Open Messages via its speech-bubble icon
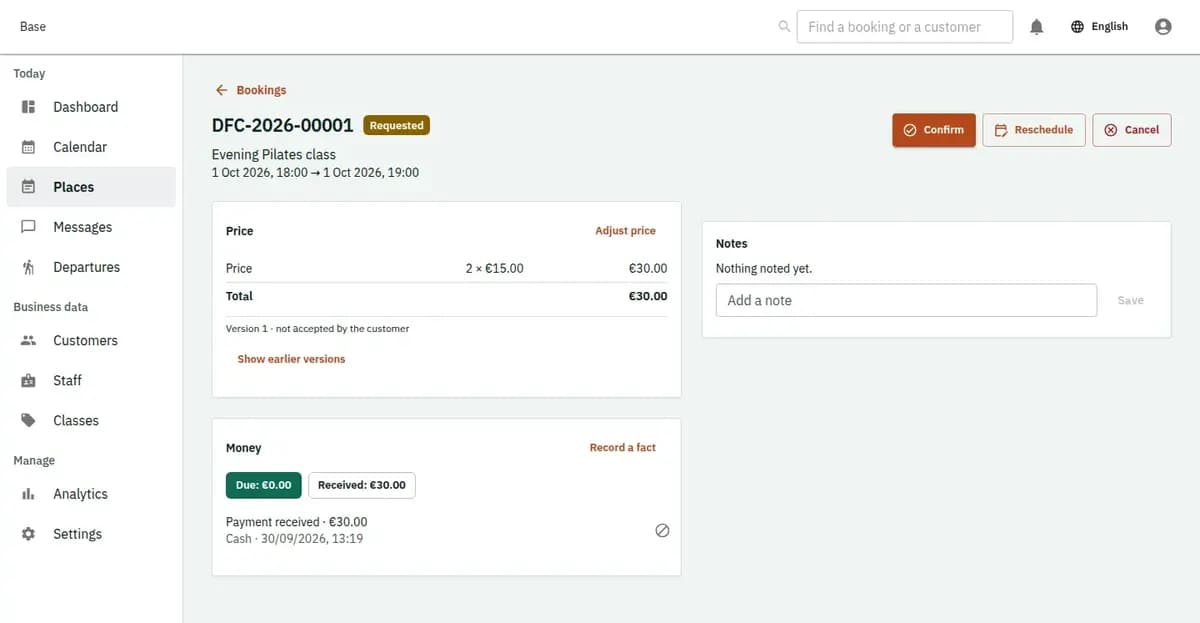 pyautogui.click(x=29, y=227)
